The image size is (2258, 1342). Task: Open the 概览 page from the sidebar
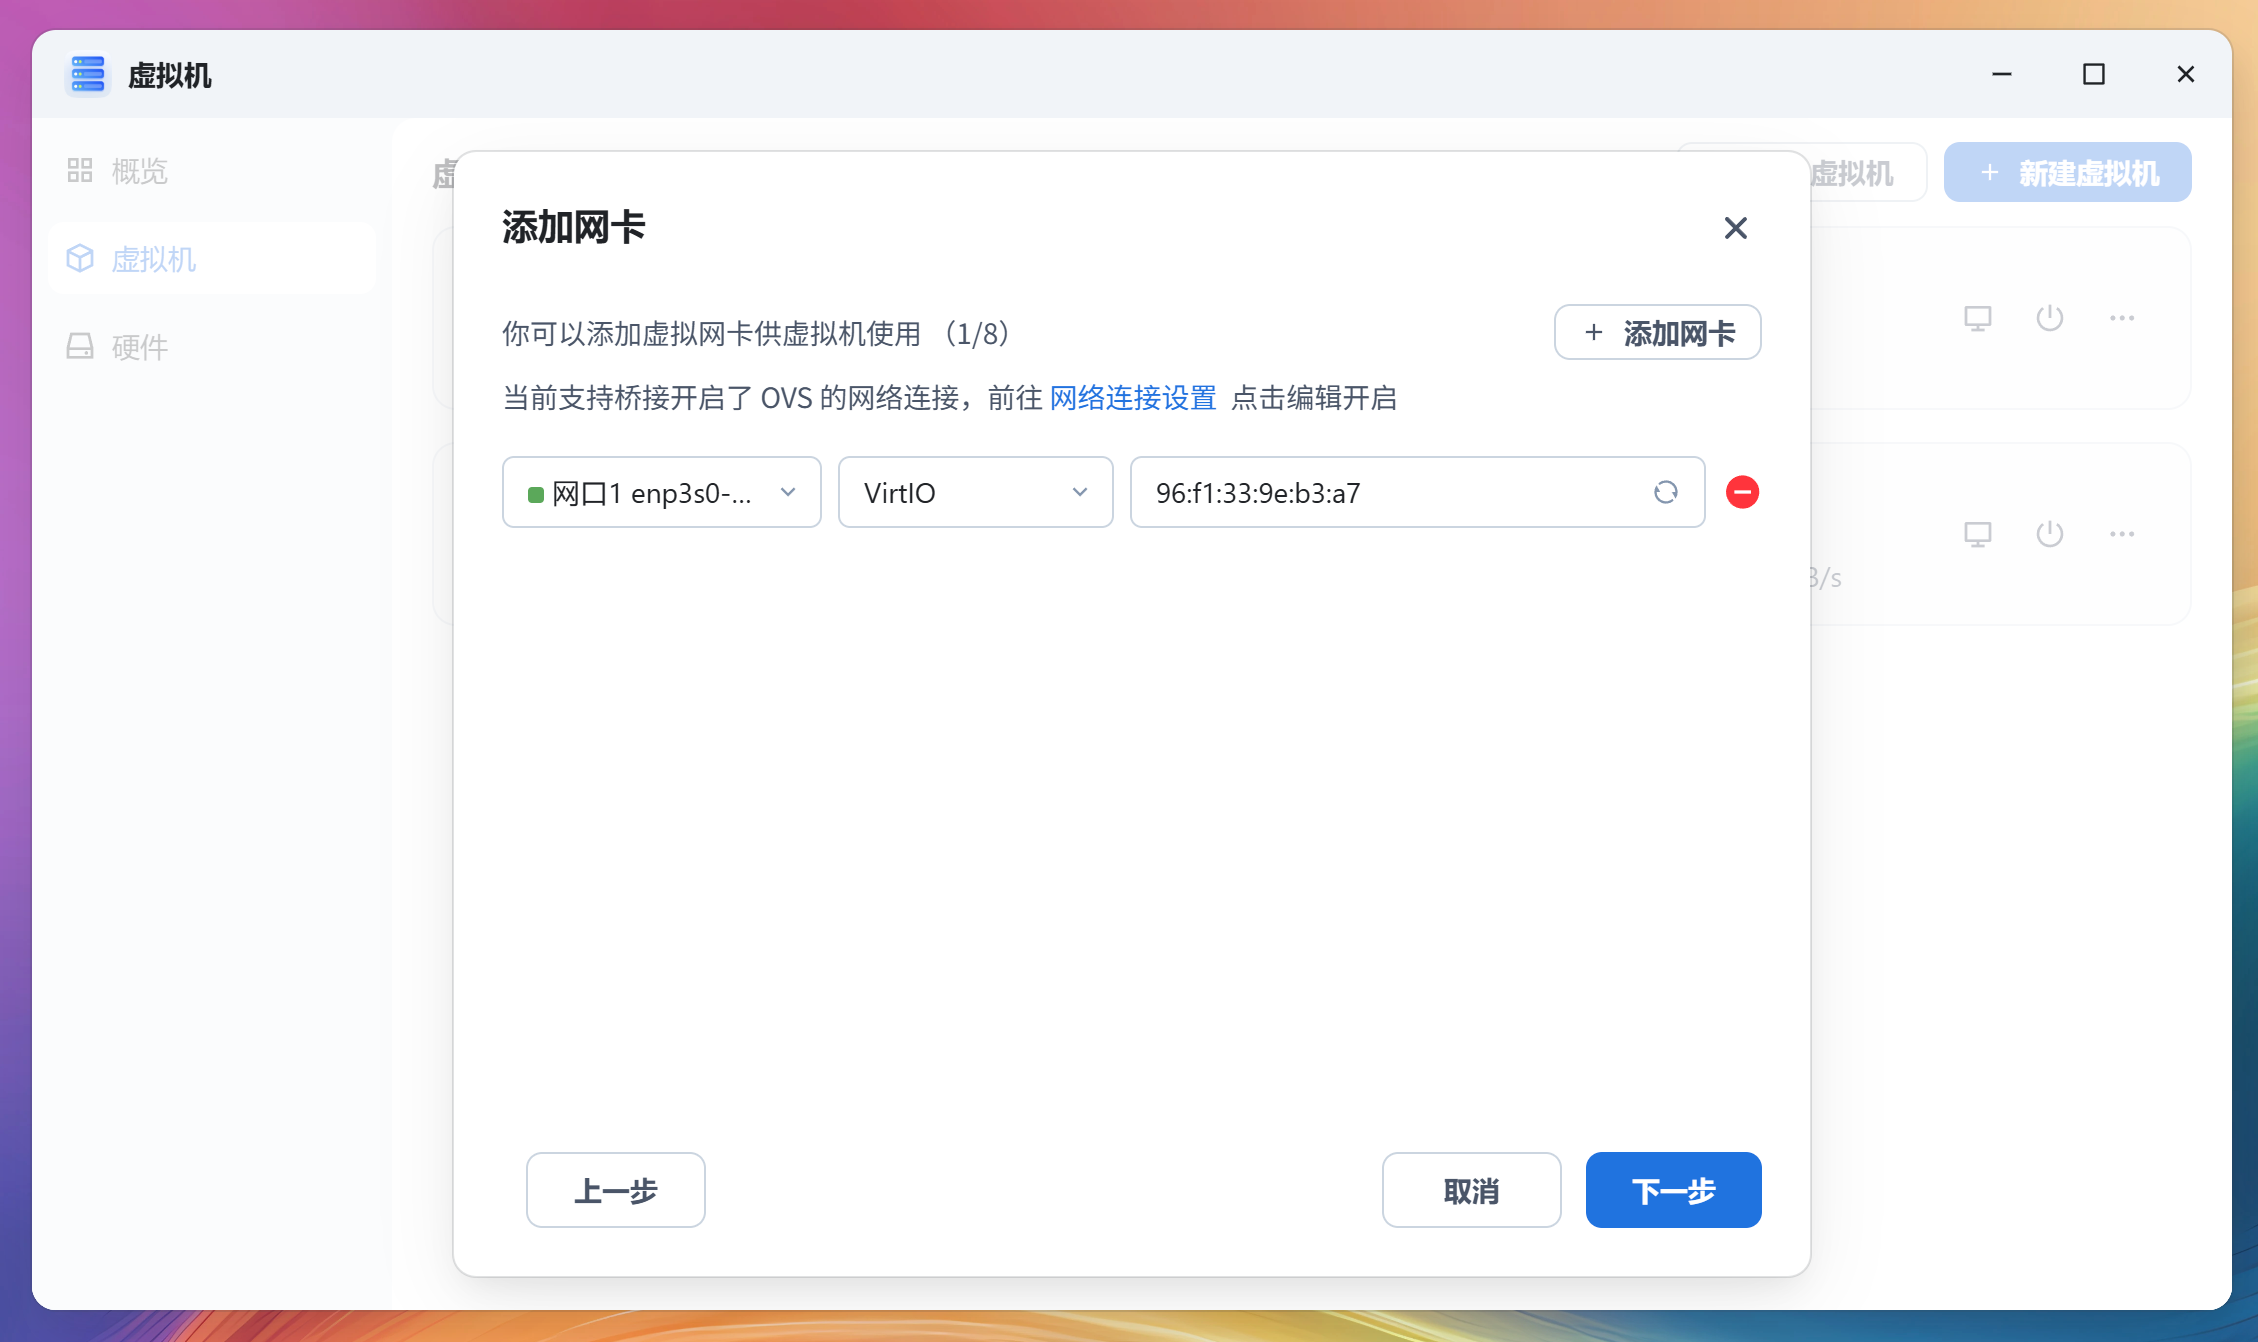pos(141,171)
